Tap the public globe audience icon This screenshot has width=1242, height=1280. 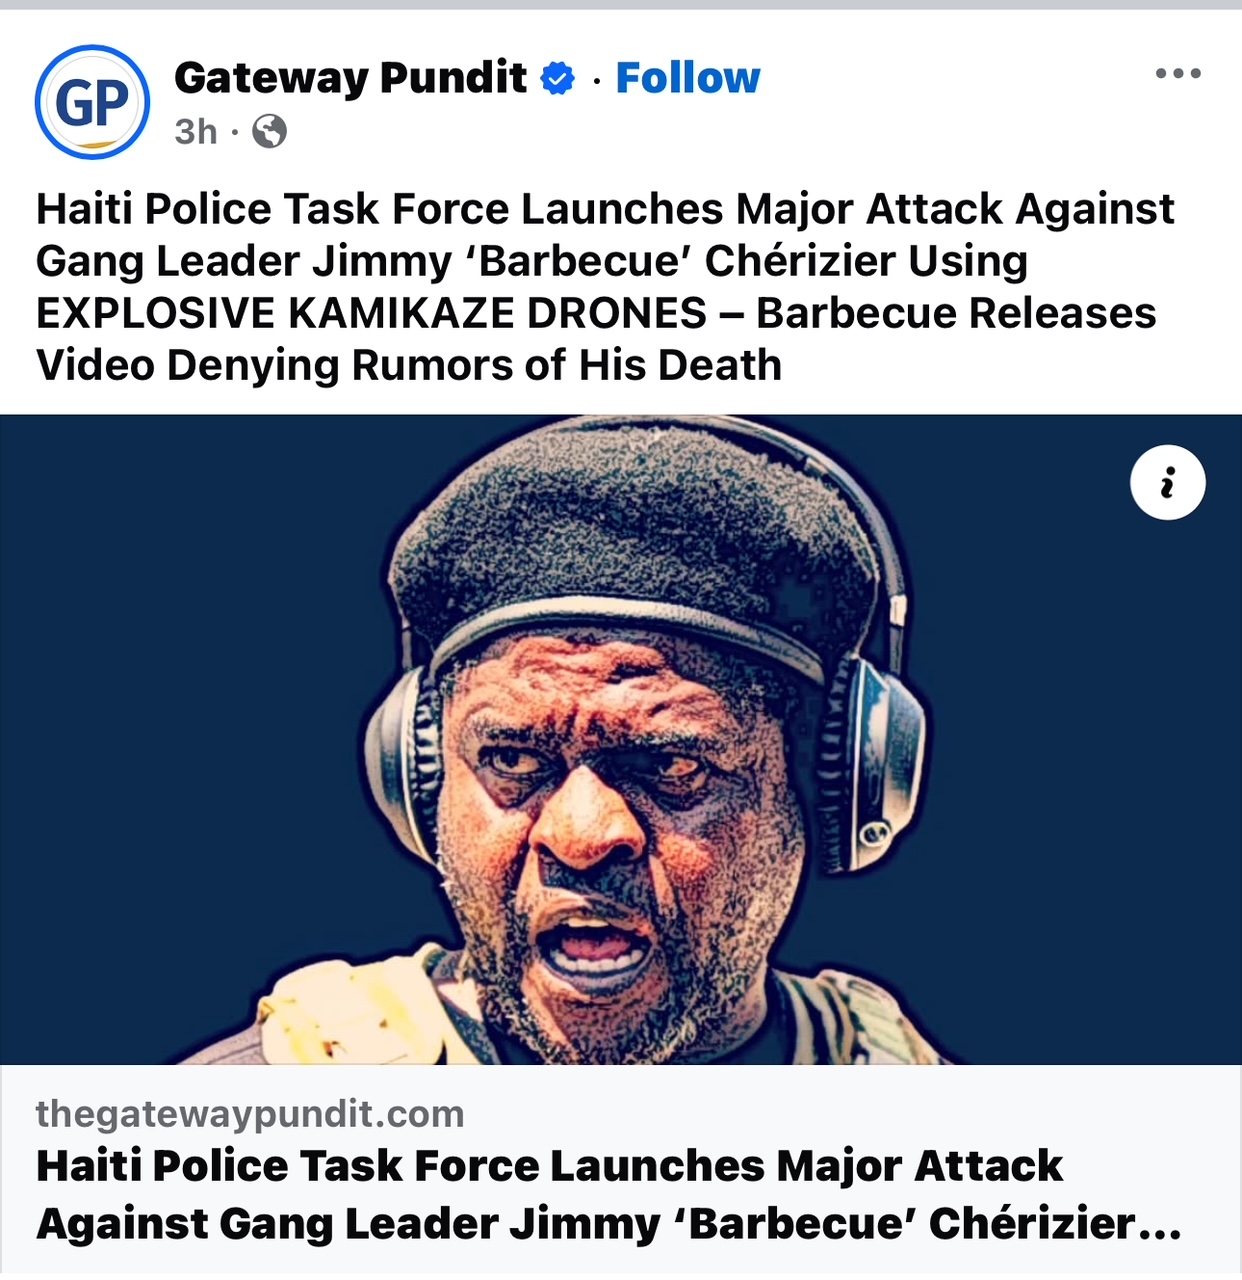pyautogui.click(x=269, y=131)
